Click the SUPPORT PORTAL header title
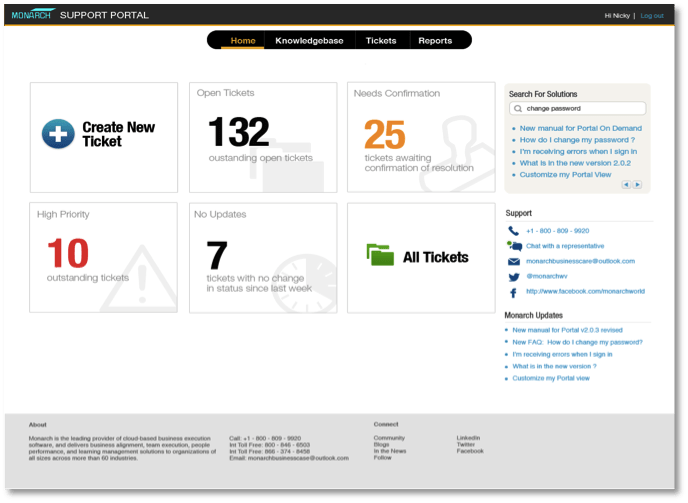688x503 pixels. (104, 15)
